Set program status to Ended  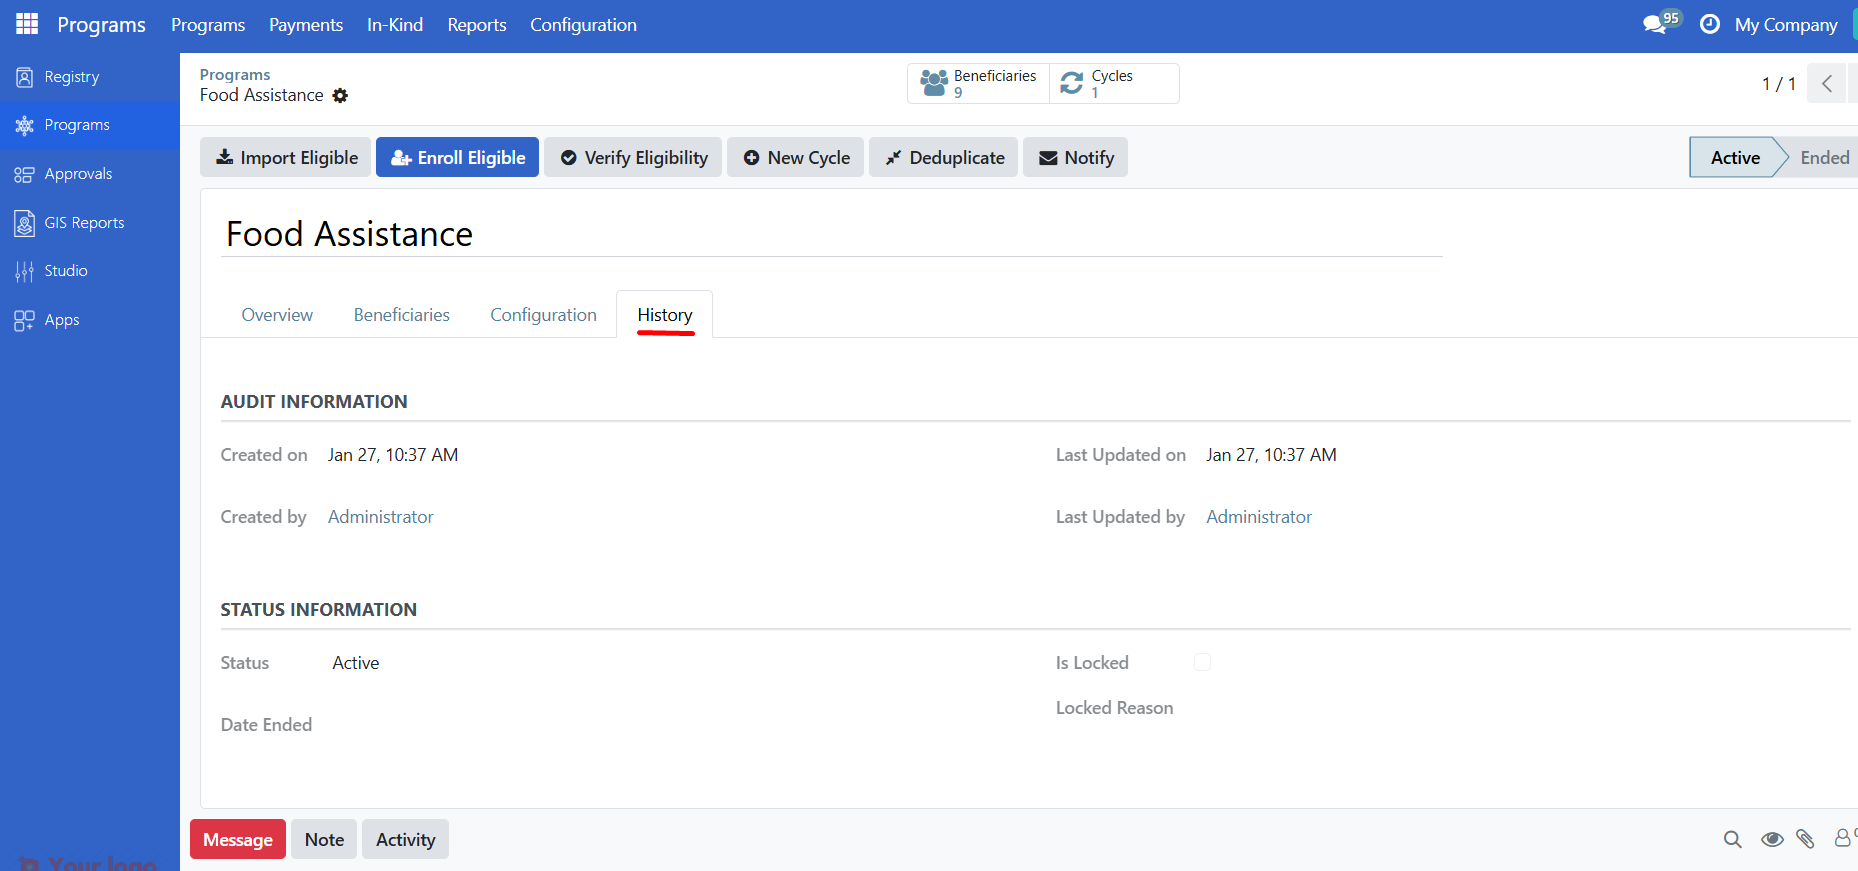1824,158
